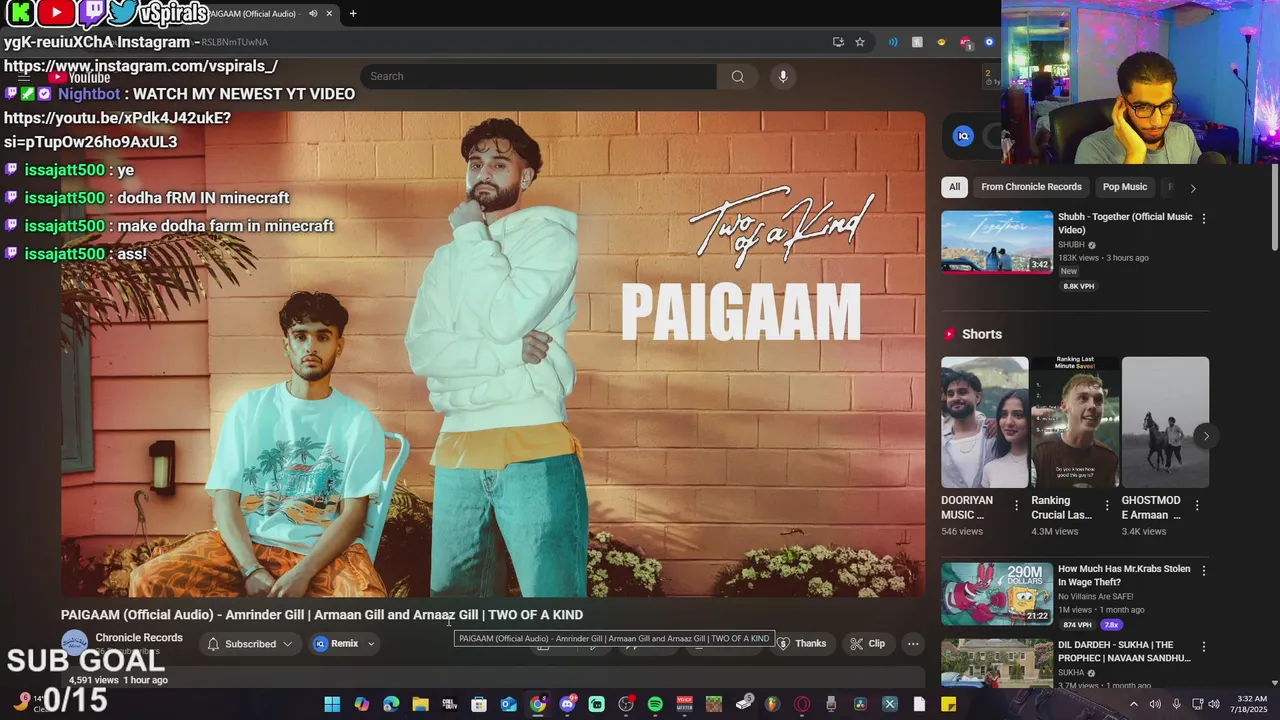Open options for Ranking Crucial Las... short

1106,505
